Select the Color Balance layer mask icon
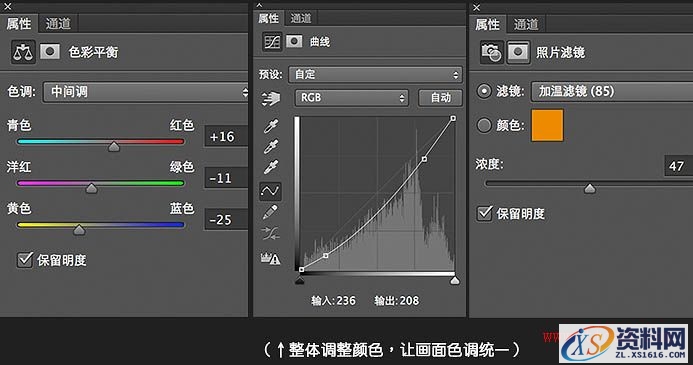This screenshot has width=693, height=365. pos(50,52)
